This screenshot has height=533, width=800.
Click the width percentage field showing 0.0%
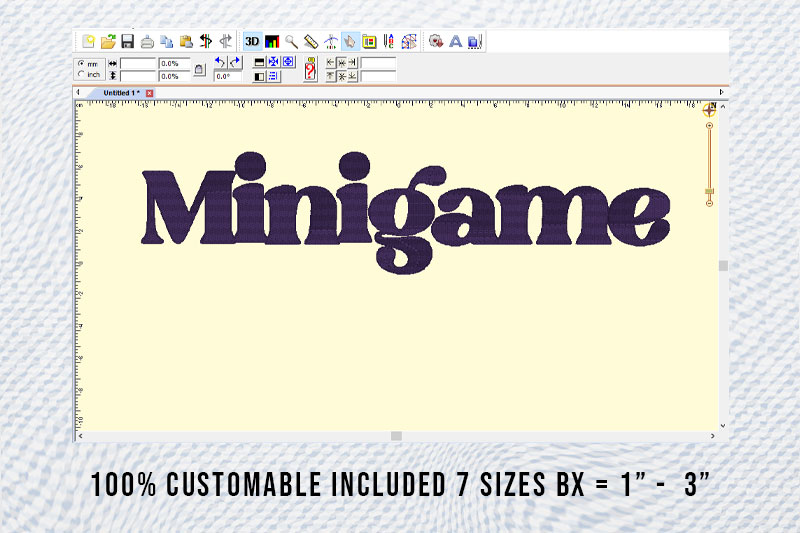tap(174, 64)
